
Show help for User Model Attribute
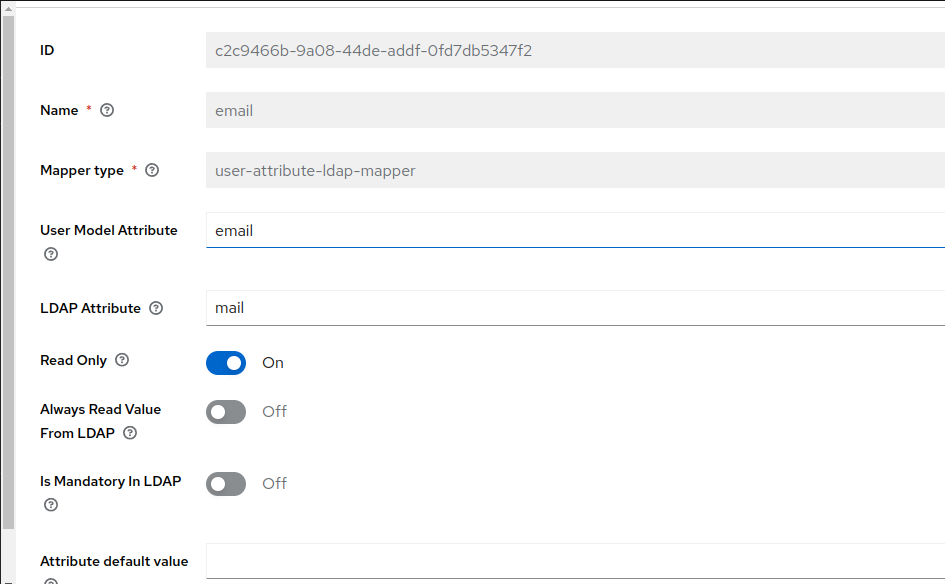(x=51, y=254)
